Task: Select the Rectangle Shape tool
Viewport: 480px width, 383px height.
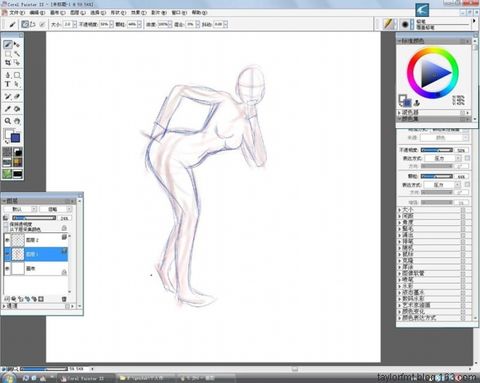Action: 17,75
